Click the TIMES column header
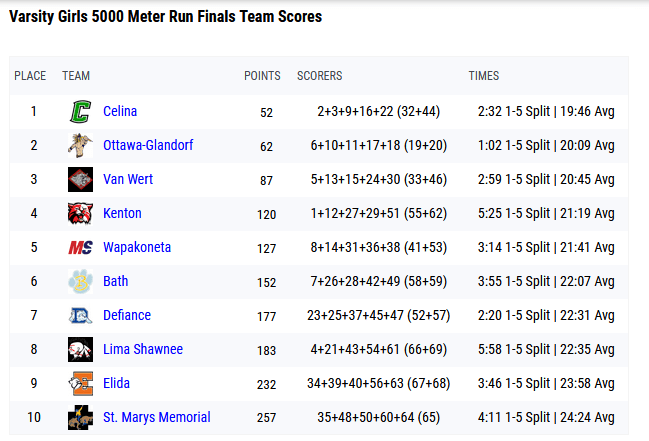The width and height of the screenshot is (649, 441). tap(484, 76)
